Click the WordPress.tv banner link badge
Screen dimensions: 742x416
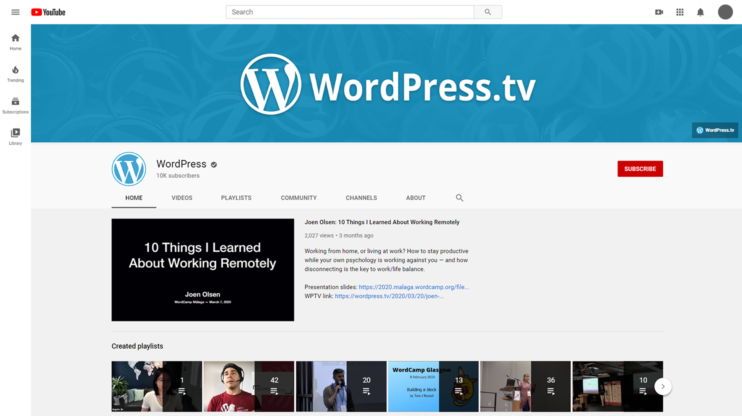click(x=715, y=130)
